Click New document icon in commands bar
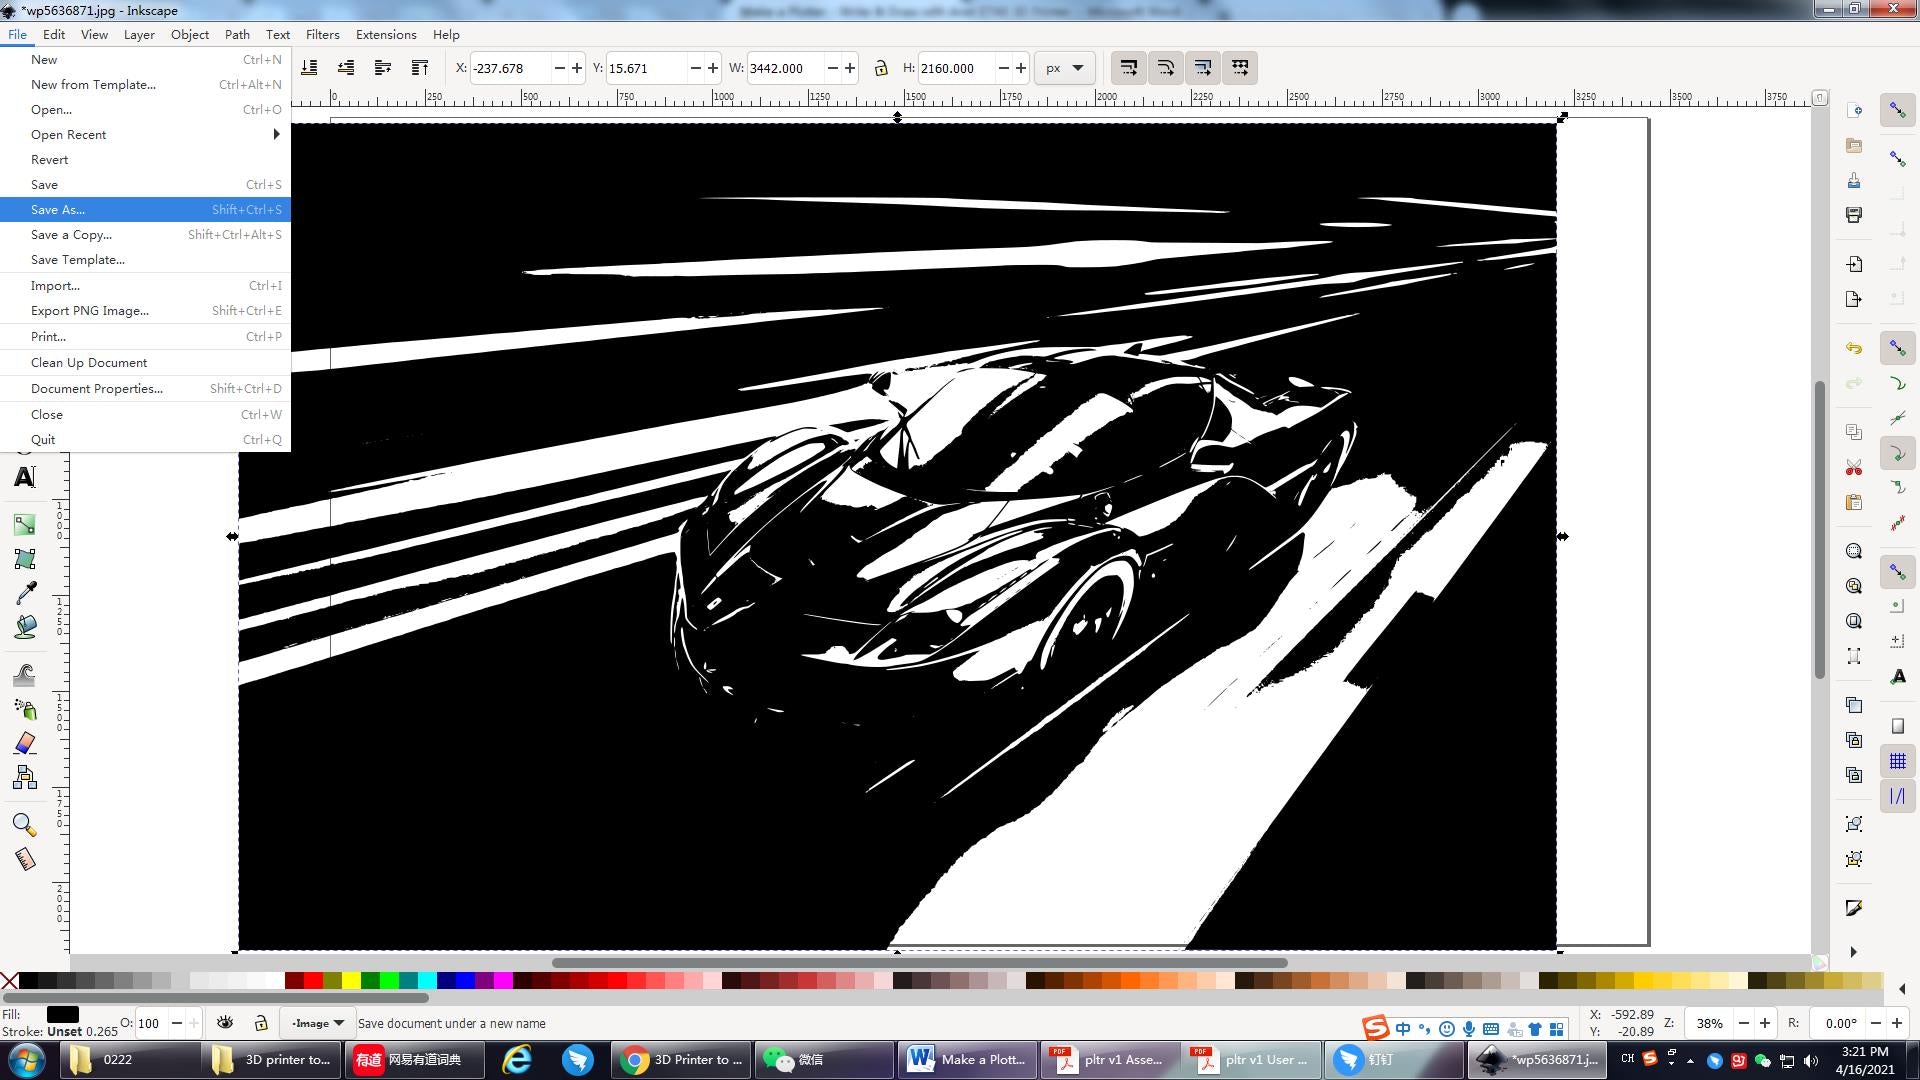Screen dimensions: 1920x1080 click(x=1854, y=111)
